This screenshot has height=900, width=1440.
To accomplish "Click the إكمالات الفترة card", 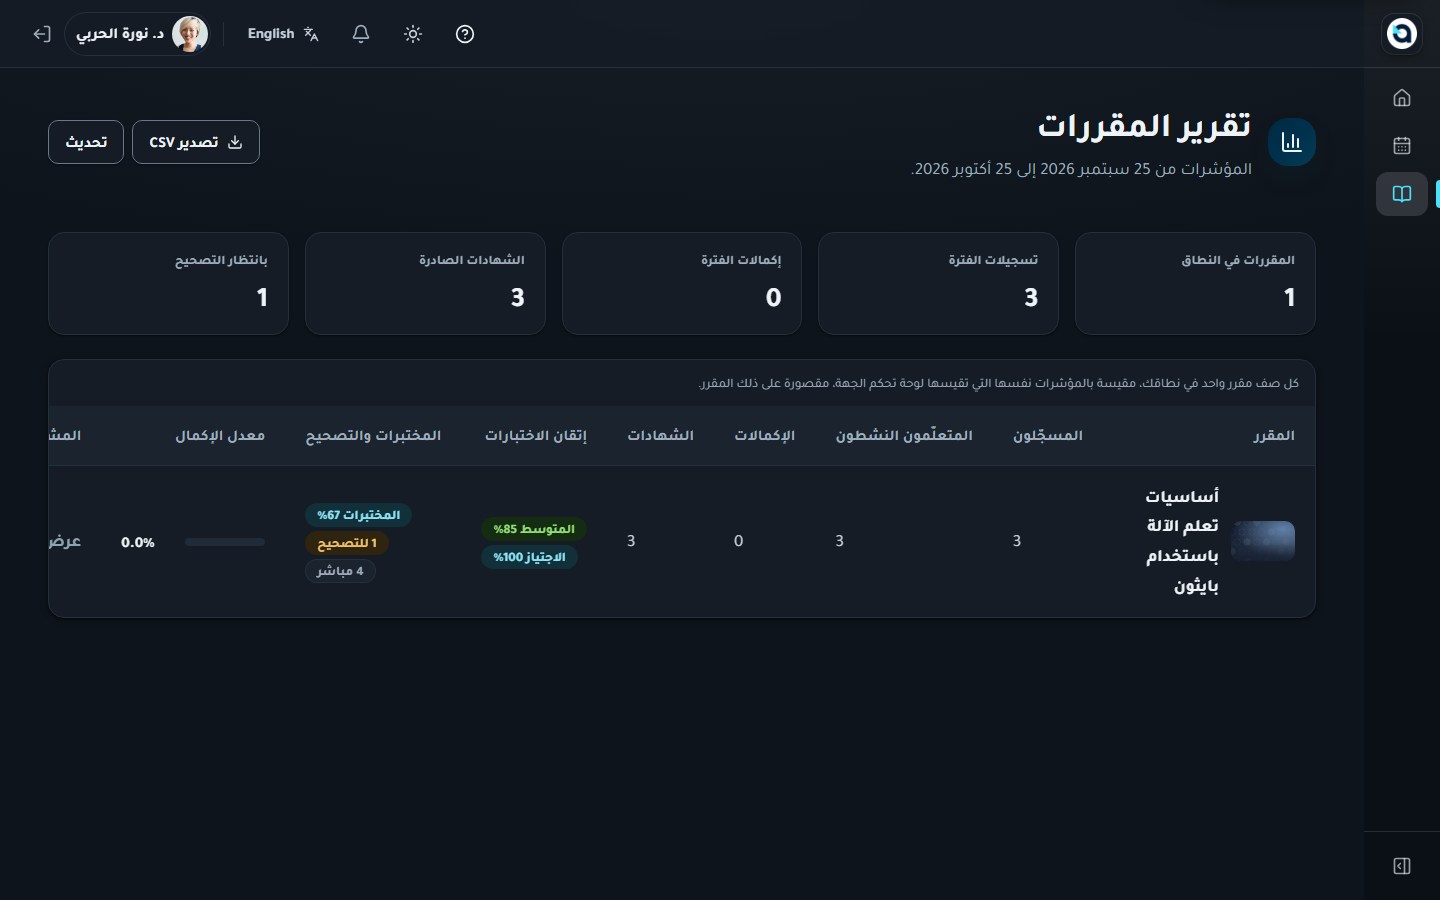I will (x=682, y=284).
